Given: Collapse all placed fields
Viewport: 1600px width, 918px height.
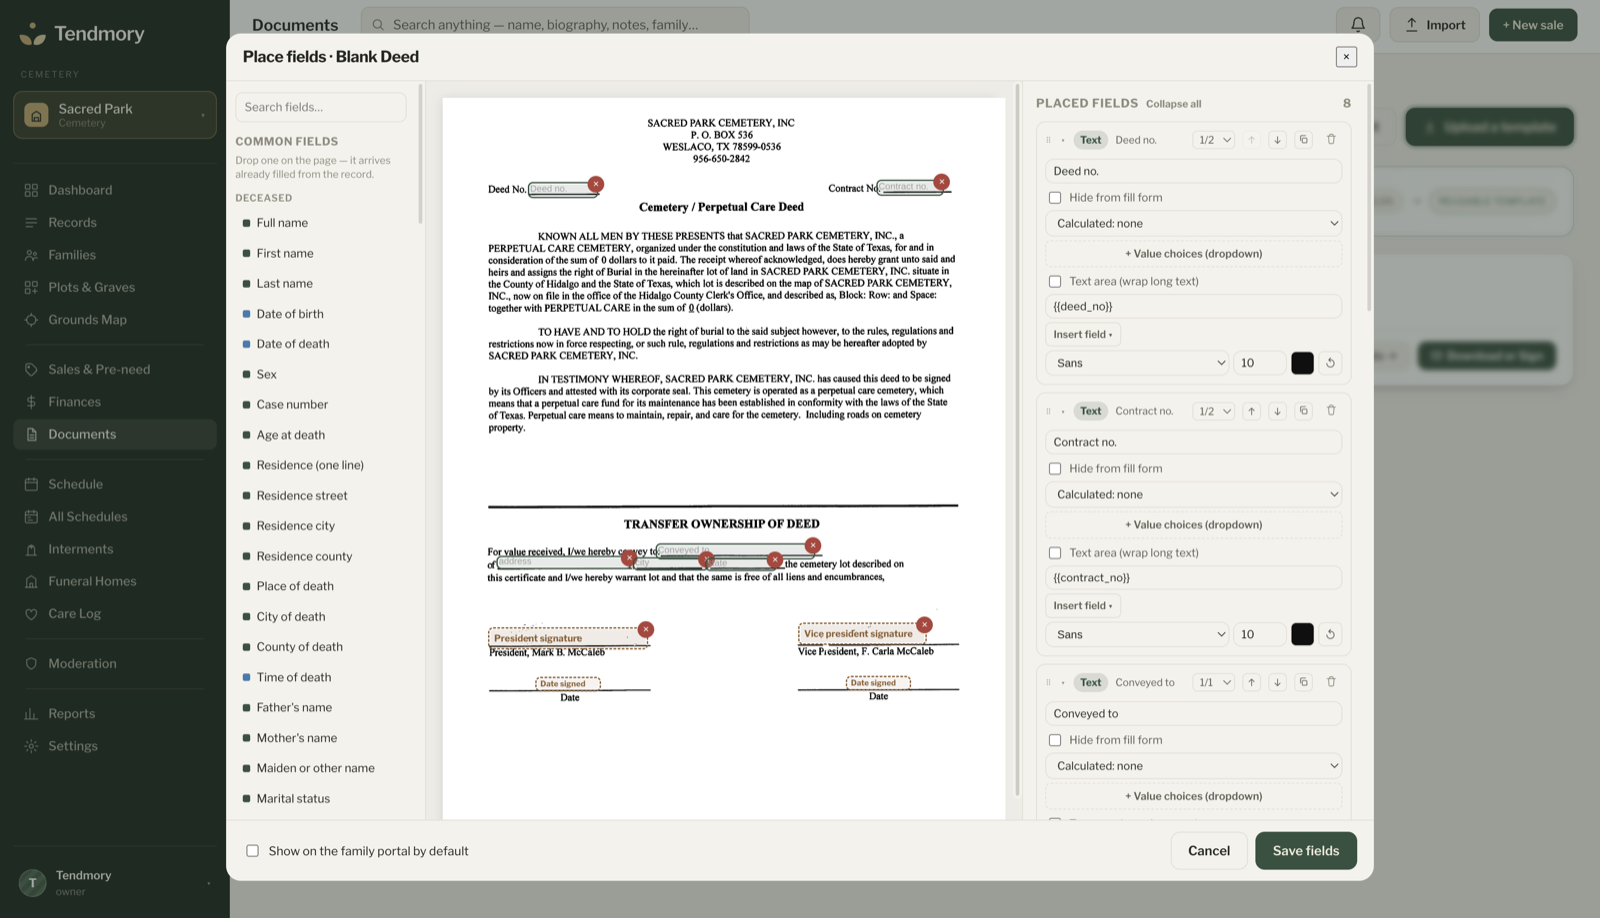Looking at the screenshot, I should point(1174,104).
